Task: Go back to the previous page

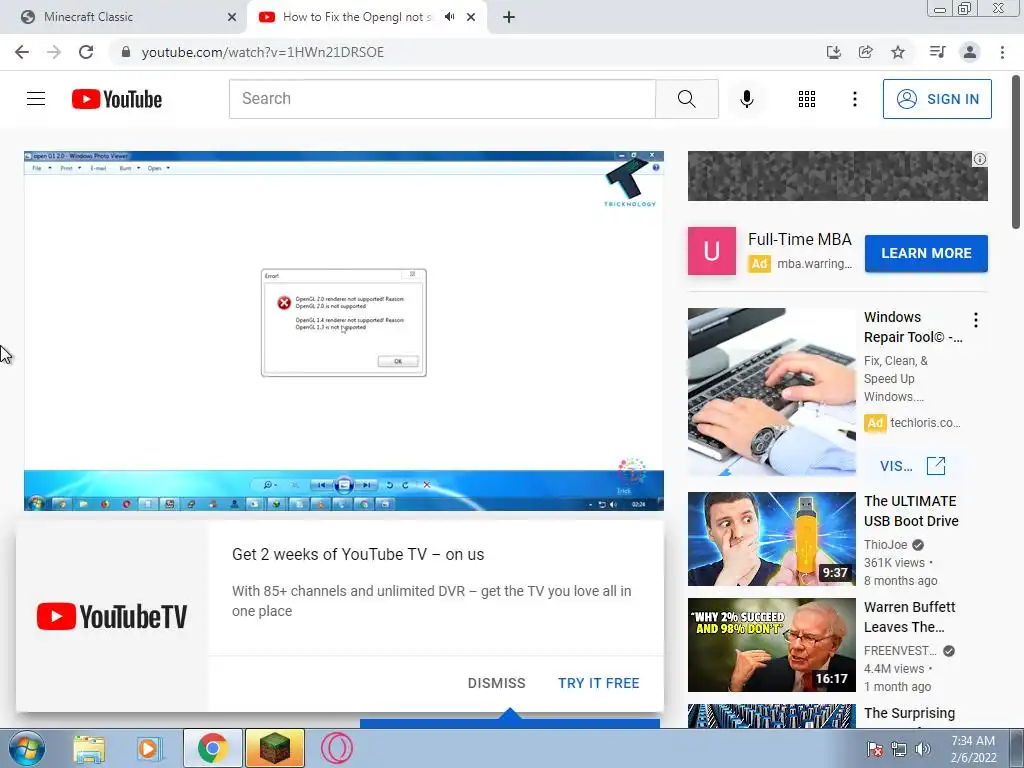Action: point(22,52)
